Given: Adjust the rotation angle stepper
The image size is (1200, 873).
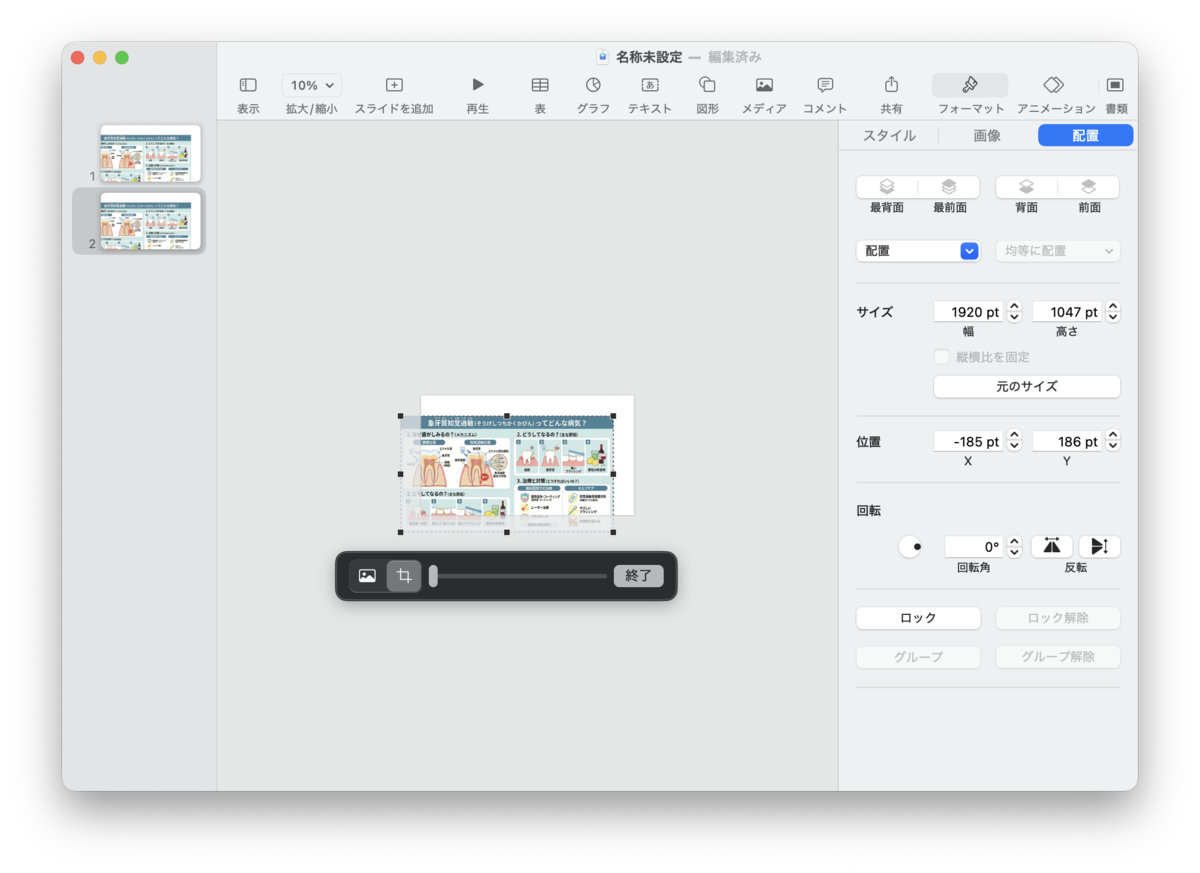Looking at the screenshot, I should click(x=1014, y=547).
